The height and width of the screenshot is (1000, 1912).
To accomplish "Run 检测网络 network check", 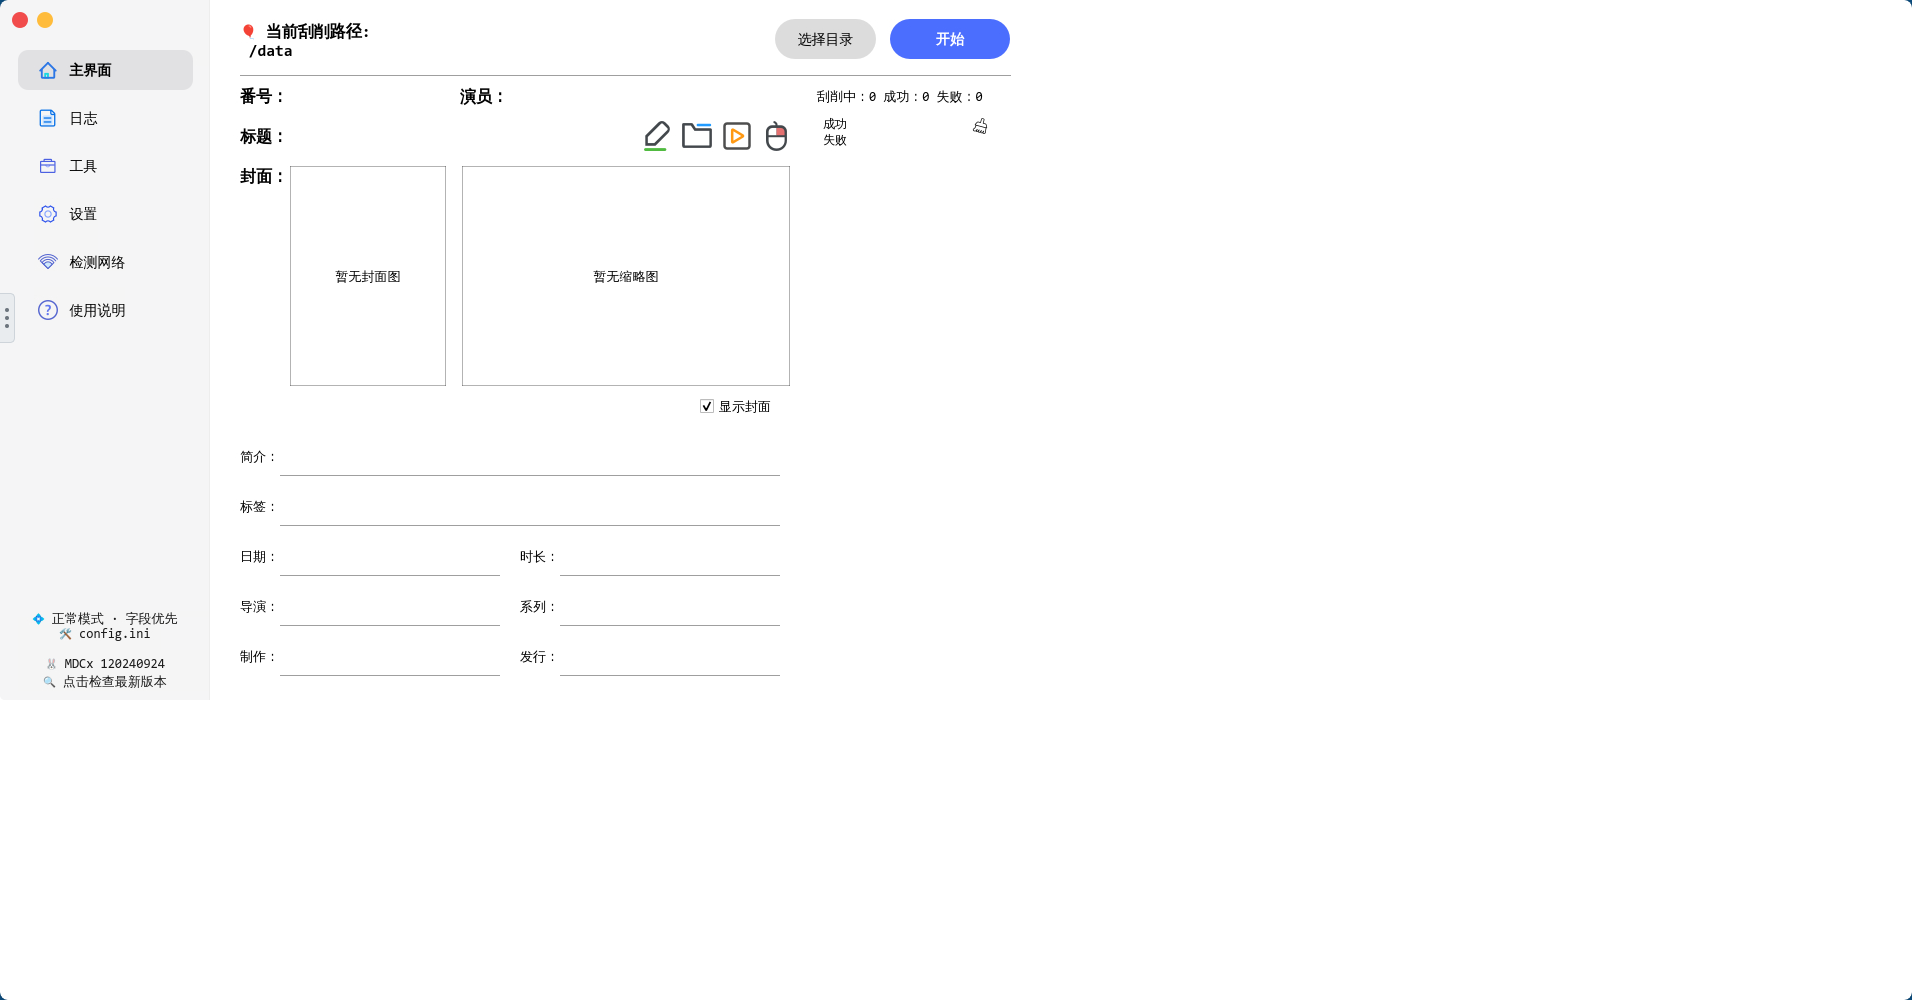I will [x=105, y=262].
